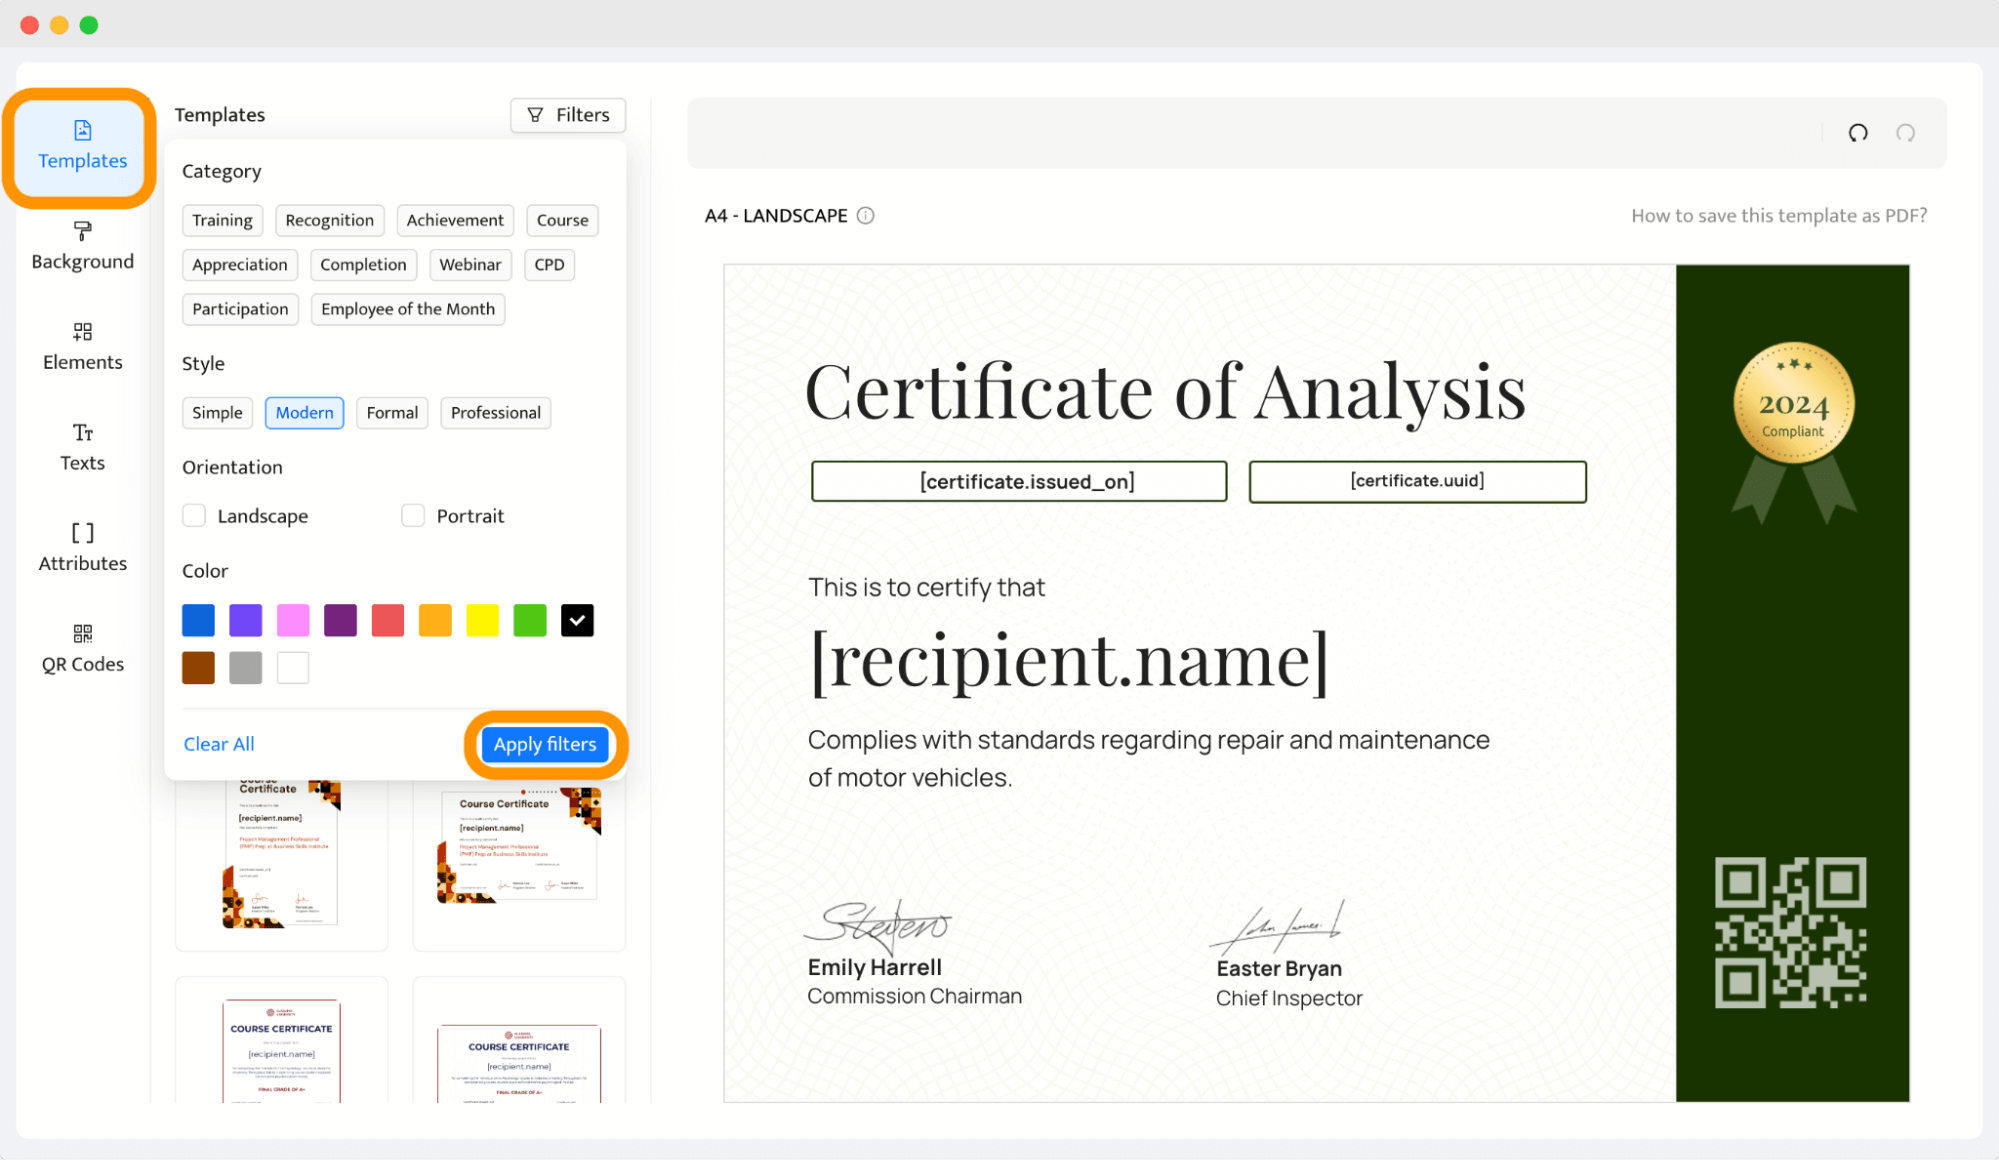Select the Participation category chip

click(240, 309)
